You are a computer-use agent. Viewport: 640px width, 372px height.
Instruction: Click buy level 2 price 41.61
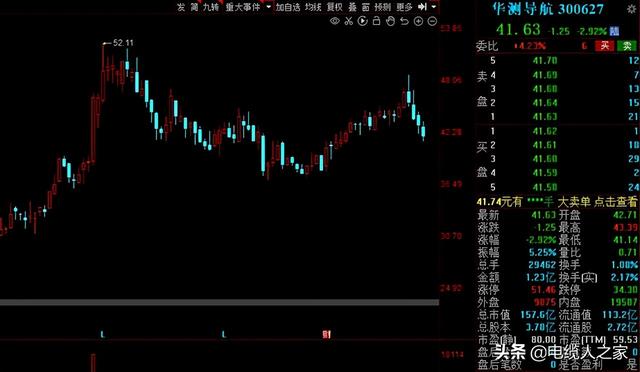[545, 145]
